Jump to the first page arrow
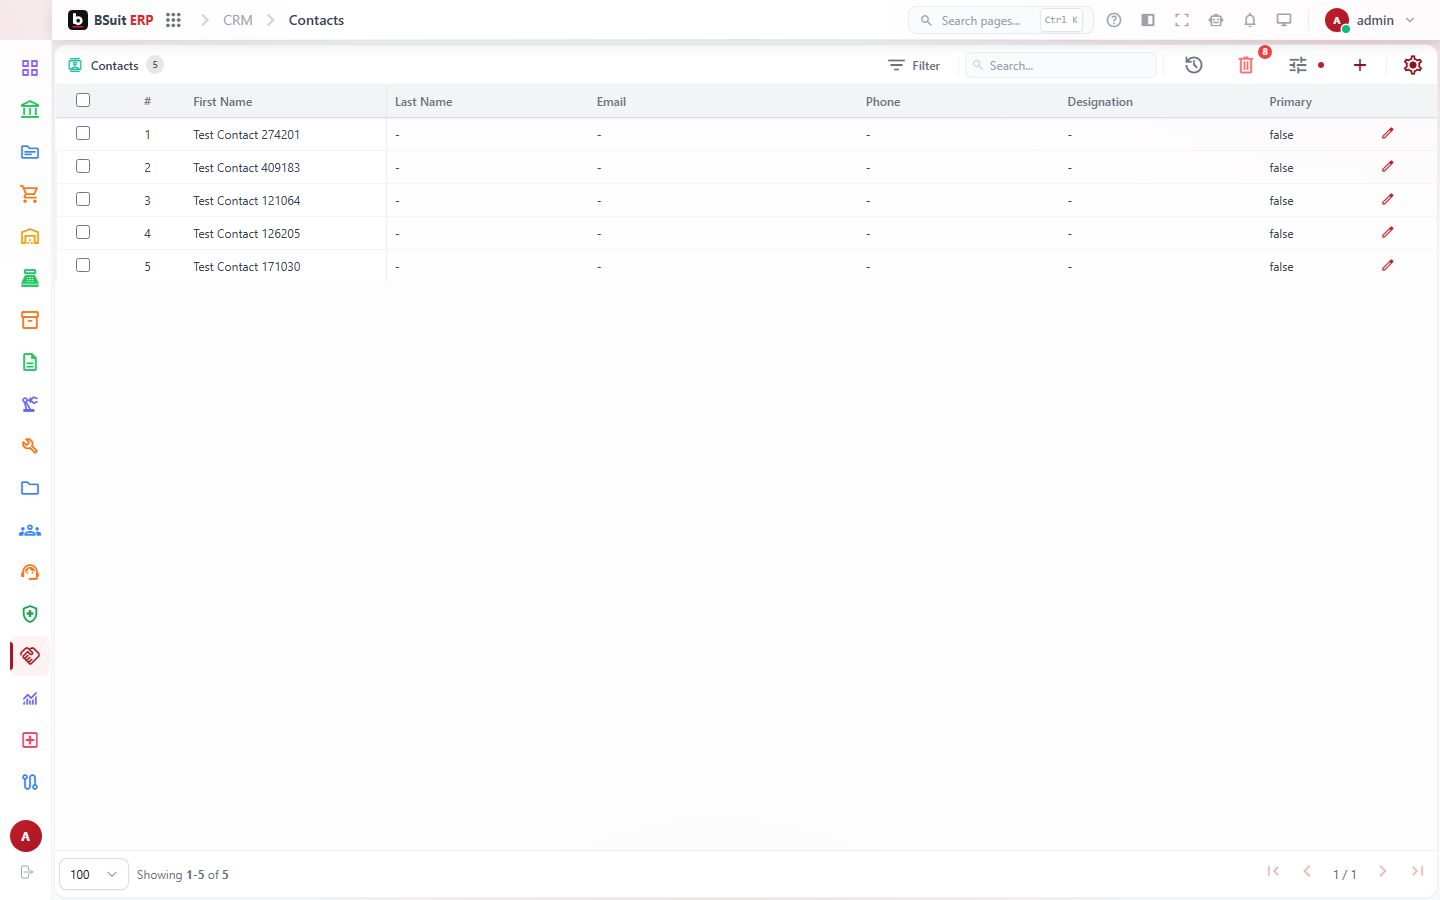The image size is (1440, 900). click(x=1273, y=872)
